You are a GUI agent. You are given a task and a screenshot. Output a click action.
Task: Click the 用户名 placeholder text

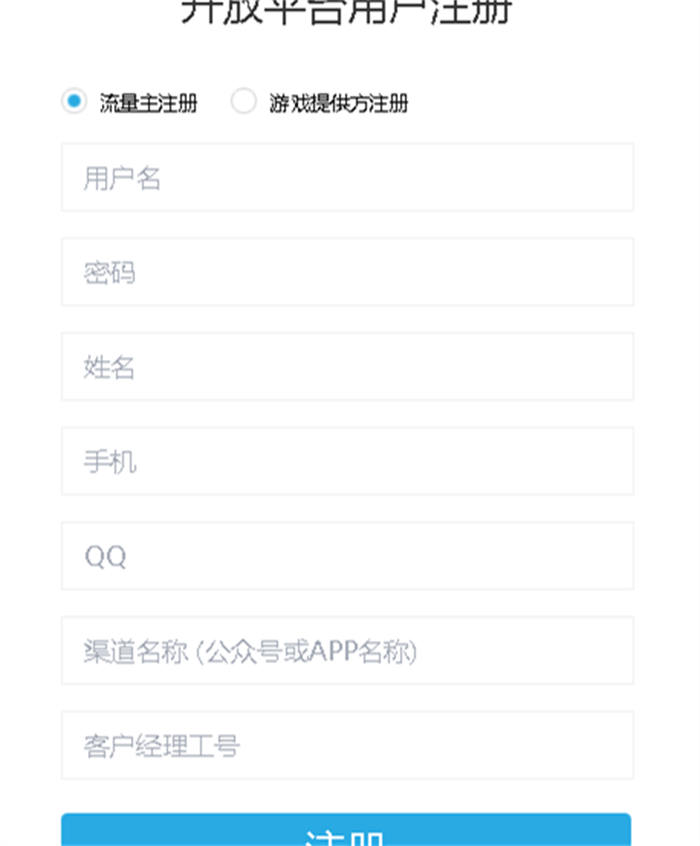122,178
